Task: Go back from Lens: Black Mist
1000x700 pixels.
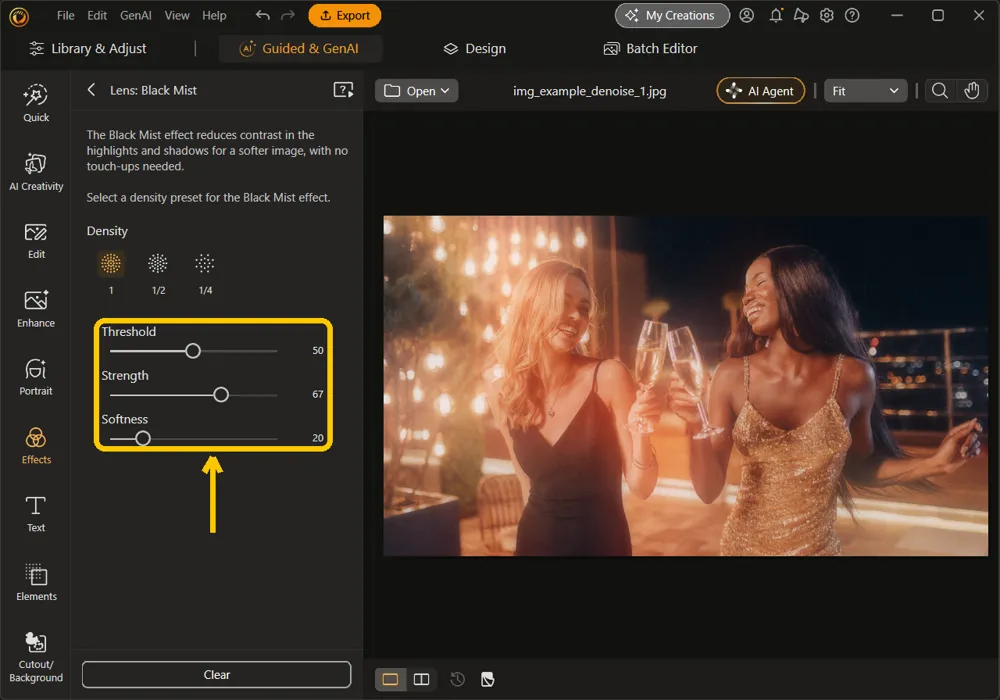Action: coord(91,90)
